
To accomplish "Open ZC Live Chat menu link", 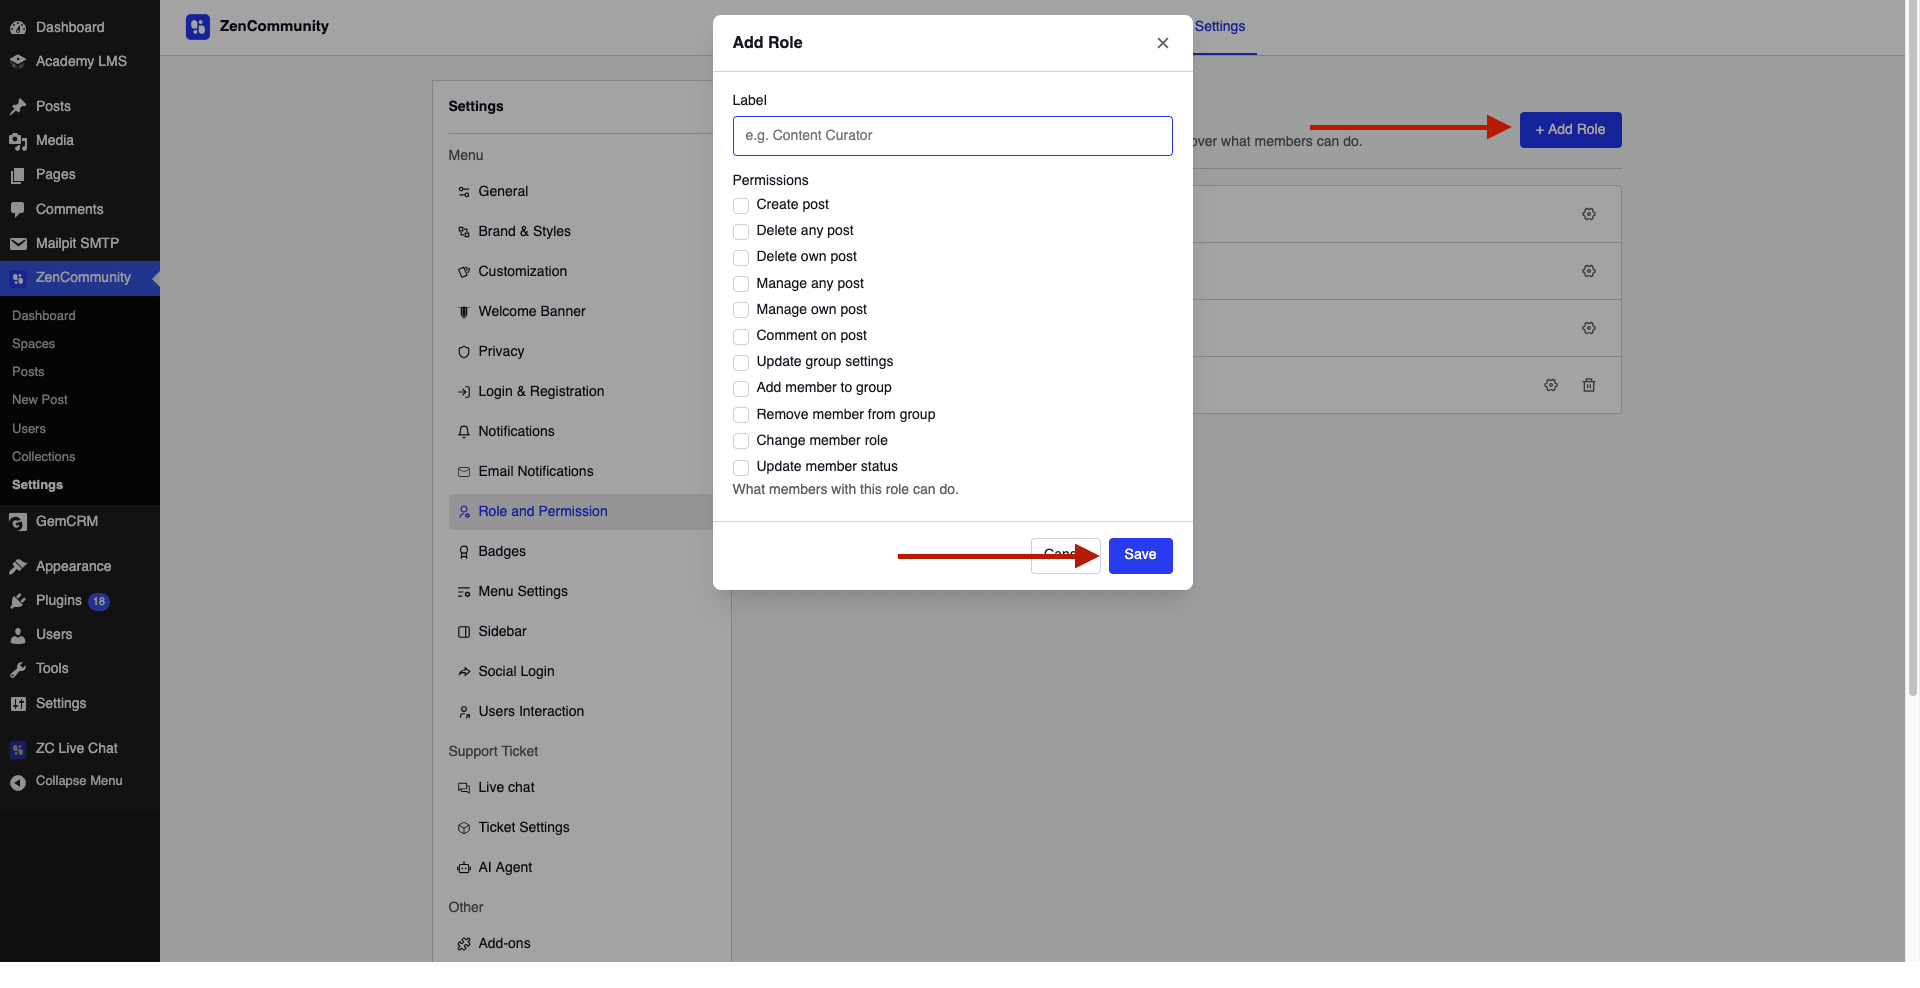I will pos(76,749).
